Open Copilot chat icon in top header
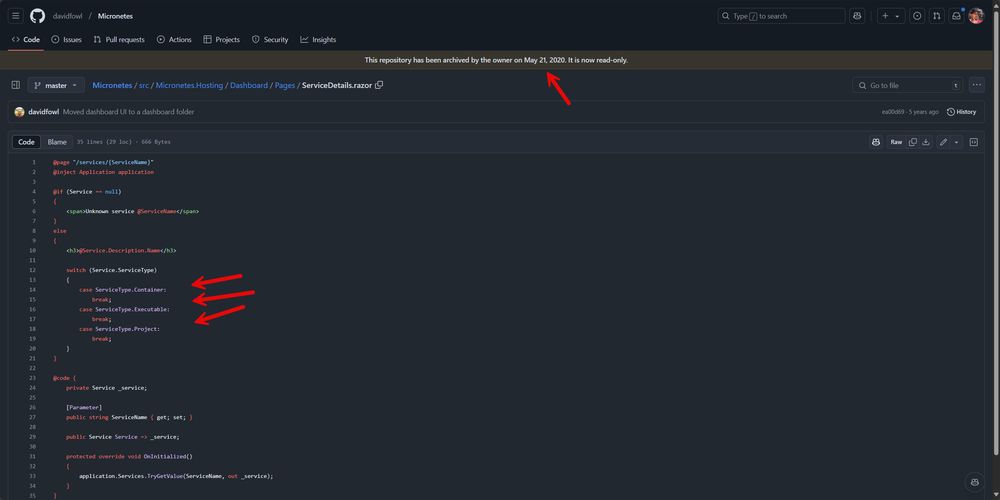 pyautogui.click(x=857, y=16)
